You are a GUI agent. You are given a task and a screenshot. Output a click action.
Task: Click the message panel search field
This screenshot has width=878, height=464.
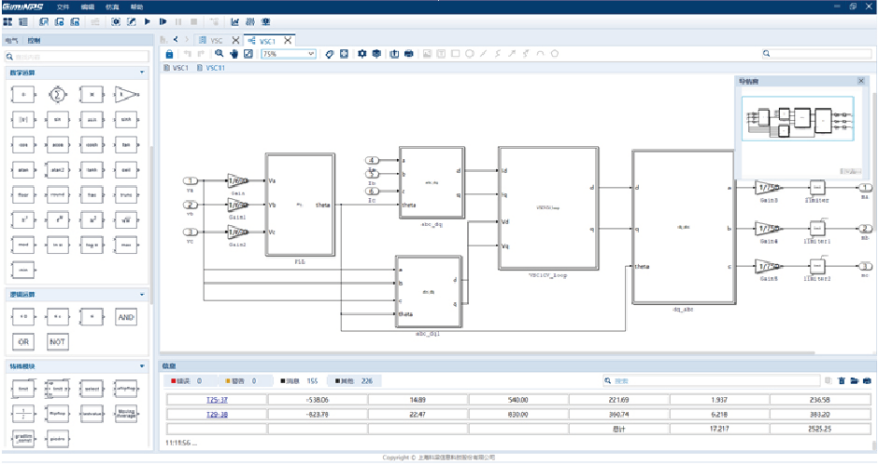(710, 381)
